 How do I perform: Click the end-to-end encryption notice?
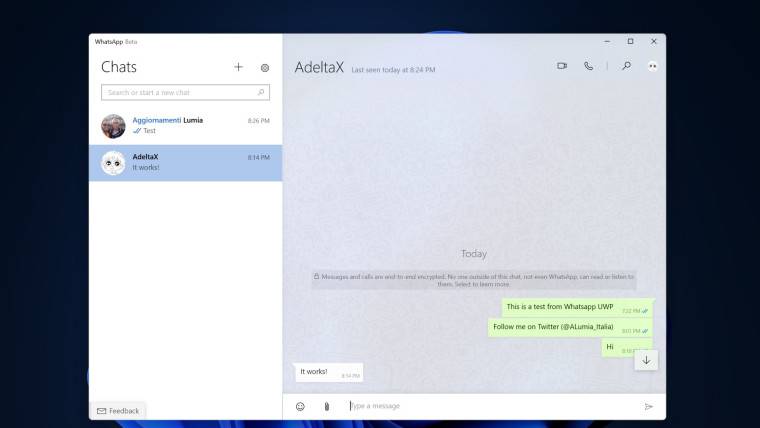click(474, 280)
